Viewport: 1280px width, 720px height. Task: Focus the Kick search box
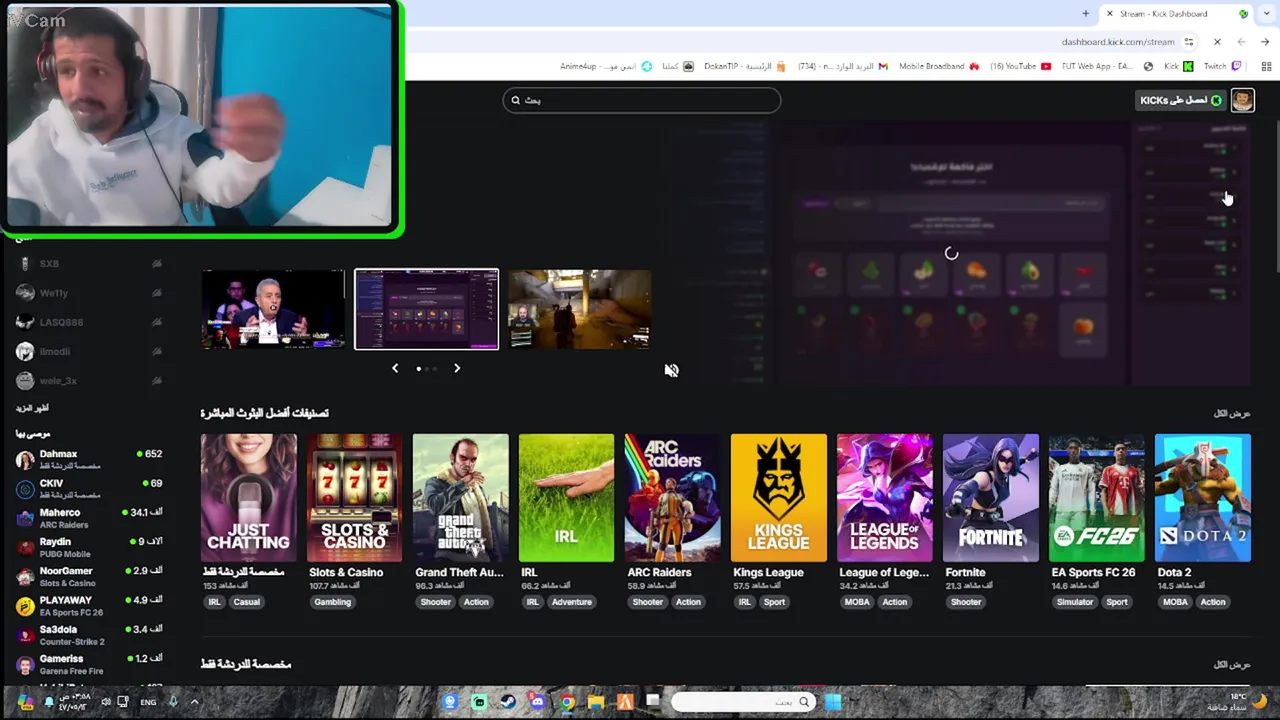pos(641,100)
